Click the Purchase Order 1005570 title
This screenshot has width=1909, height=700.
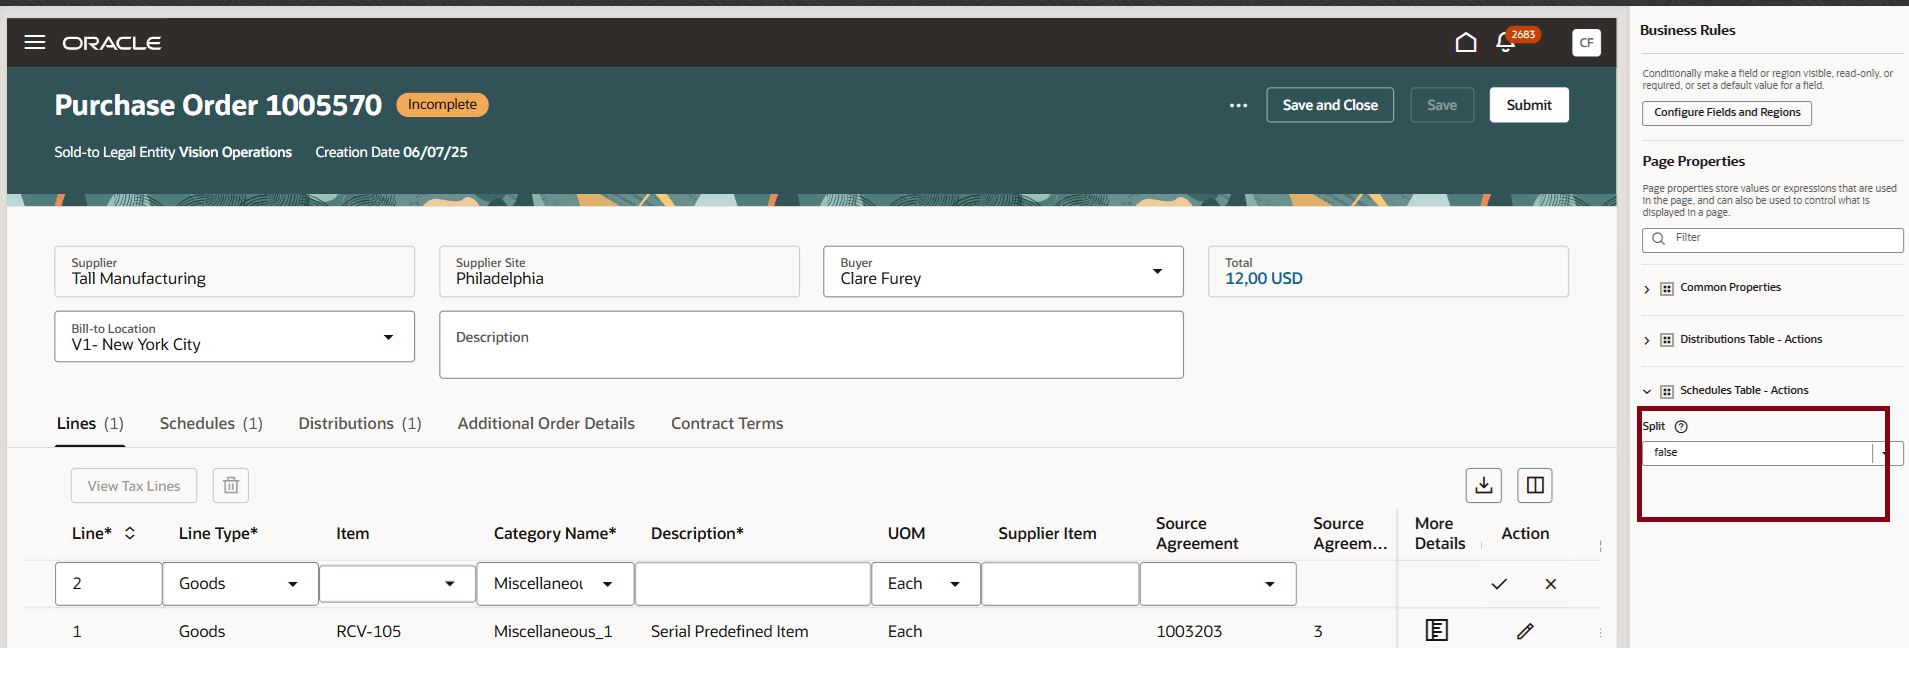[x=218, y=105]
